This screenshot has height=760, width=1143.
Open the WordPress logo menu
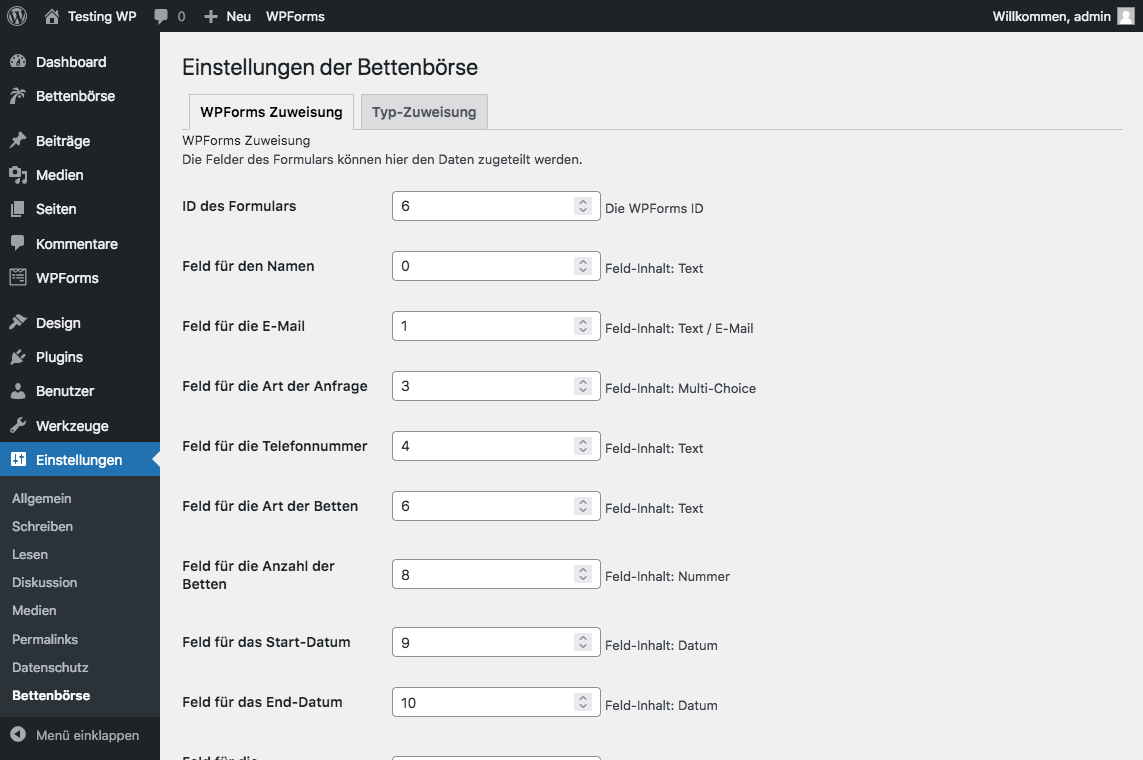click(17, 16)
